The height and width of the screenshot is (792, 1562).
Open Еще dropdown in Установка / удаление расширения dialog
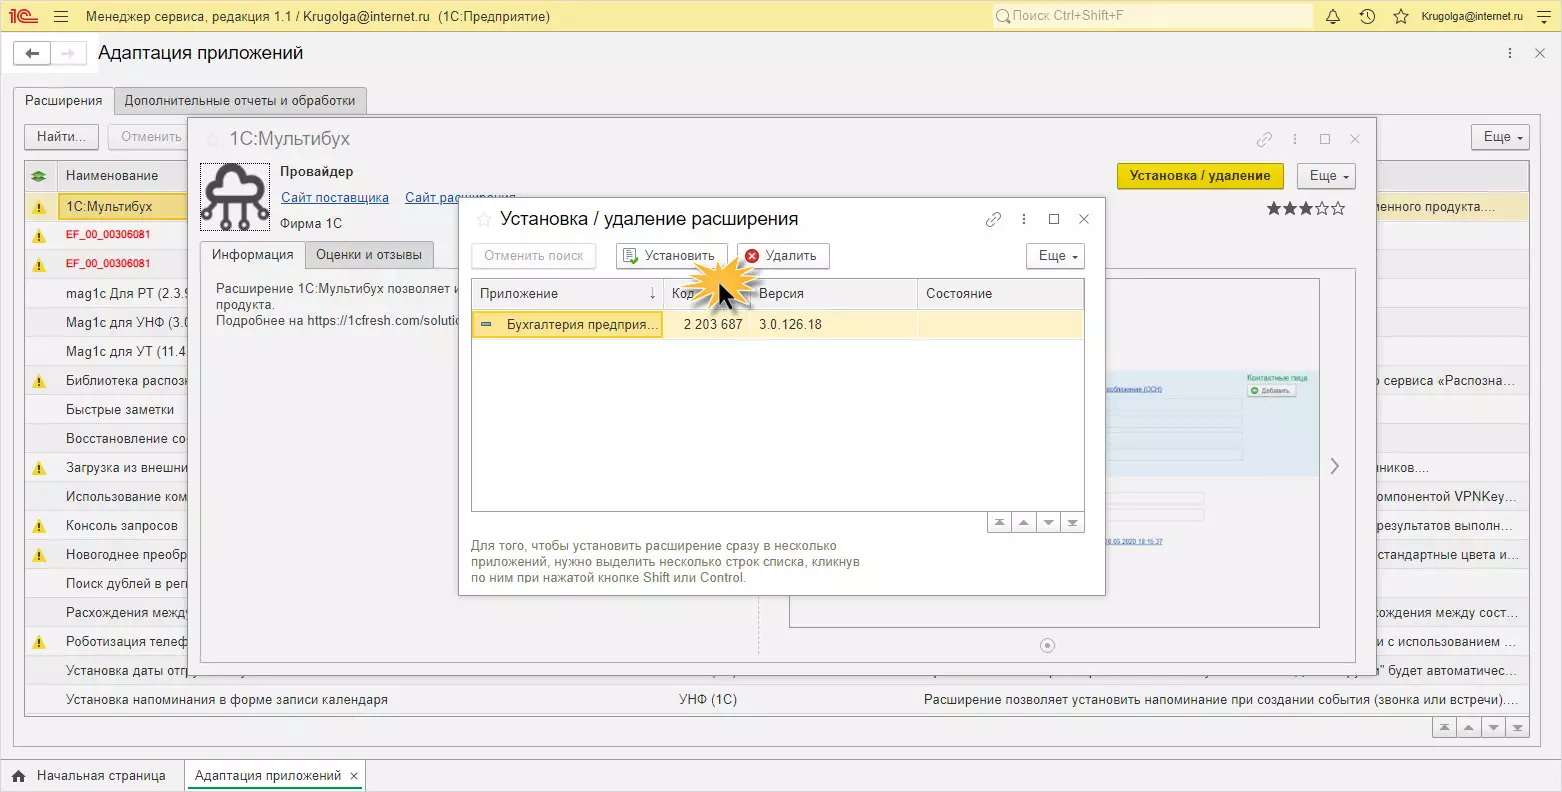(1055, 256)
